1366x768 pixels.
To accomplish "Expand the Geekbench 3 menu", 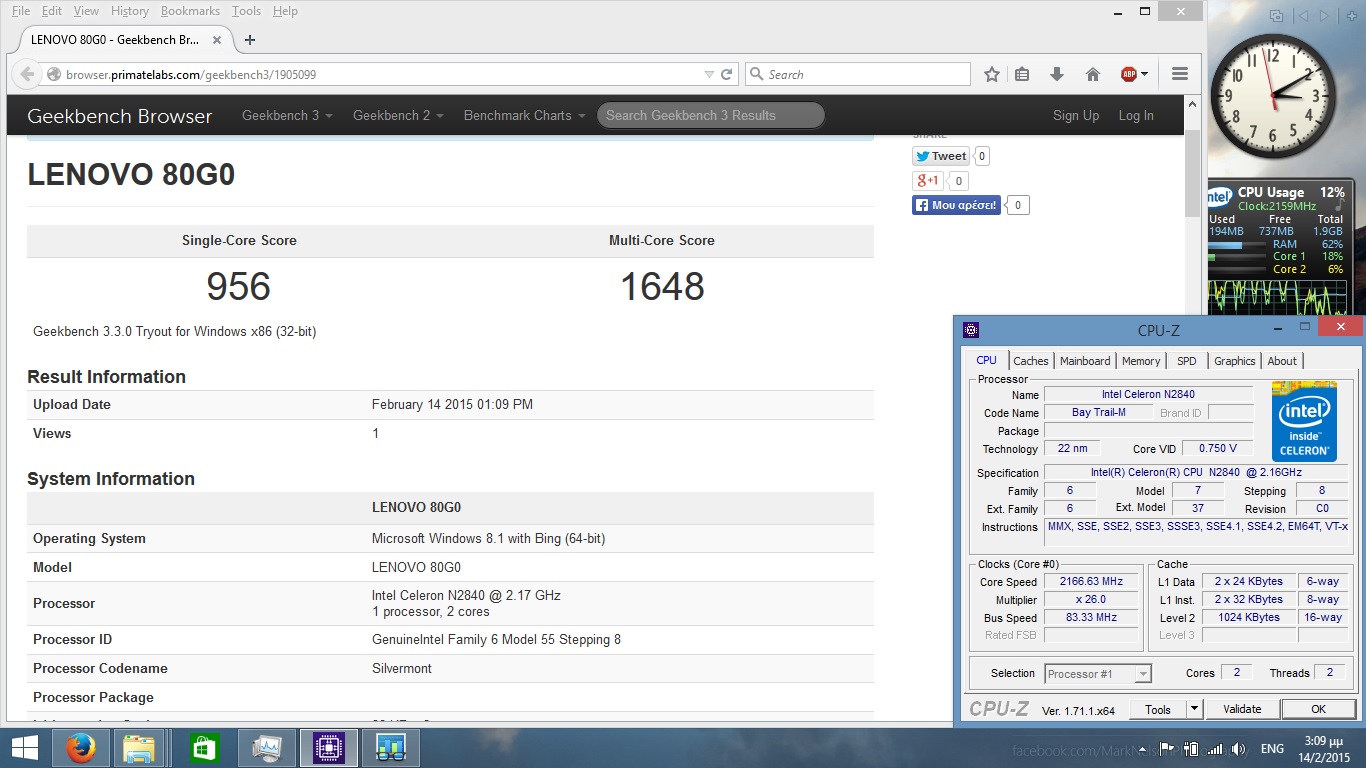I will tap(287, 115).
